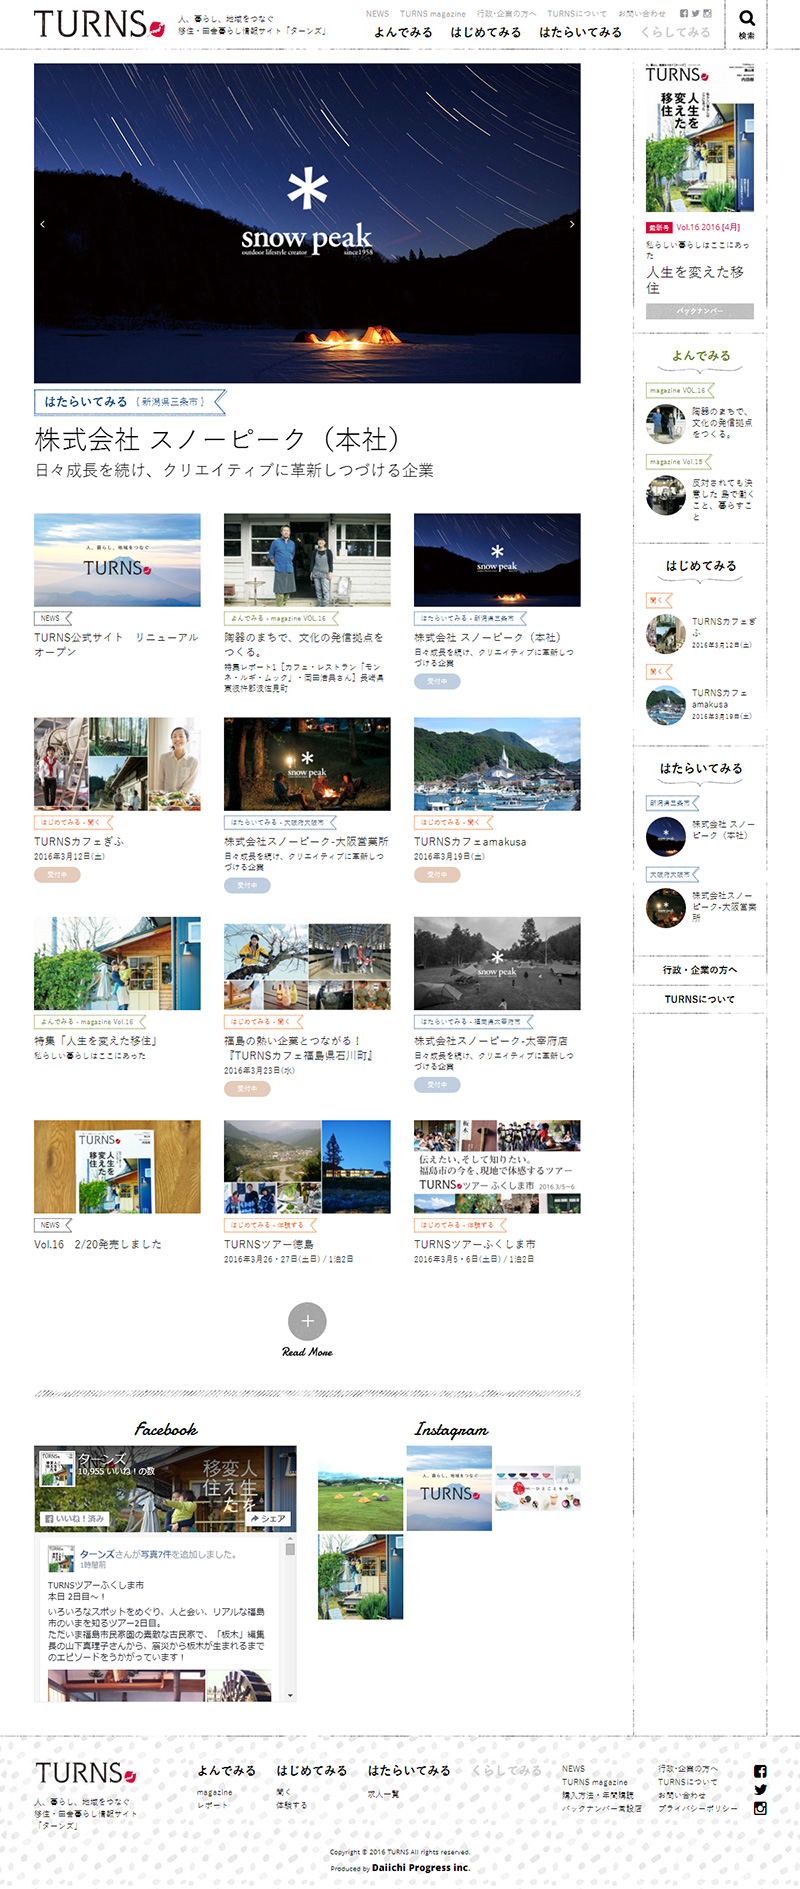This screenshot has height=1889, width=800.
Task: Open the Instagram photo of the blue house
Action: [360, 1576]
